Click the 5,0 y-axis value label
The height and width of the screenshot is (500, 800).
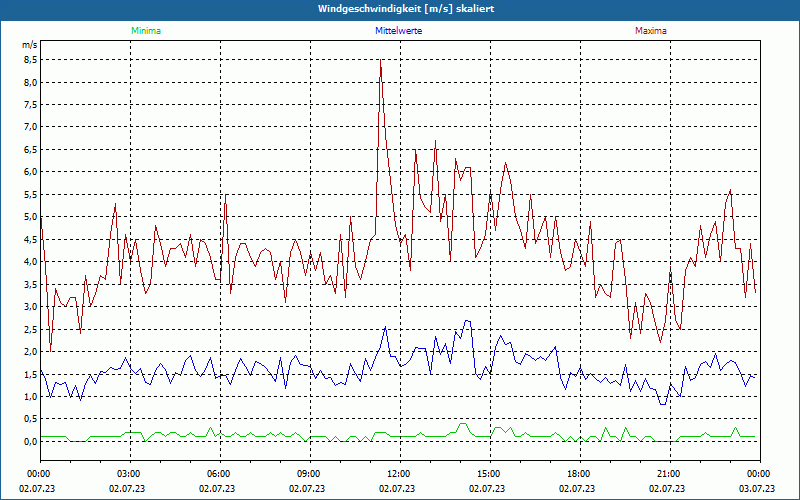pyautogui.click(x=30, y=217)
